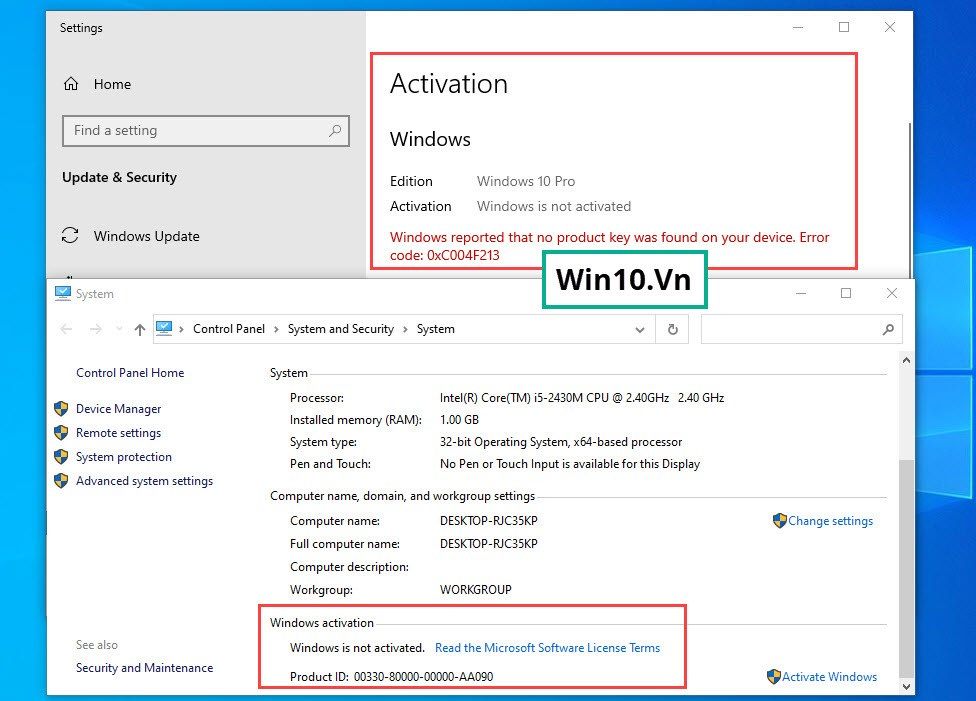This screenshot has width=976, height=701.
Task: Click the Device Manager shield icon
Action: 61,409
